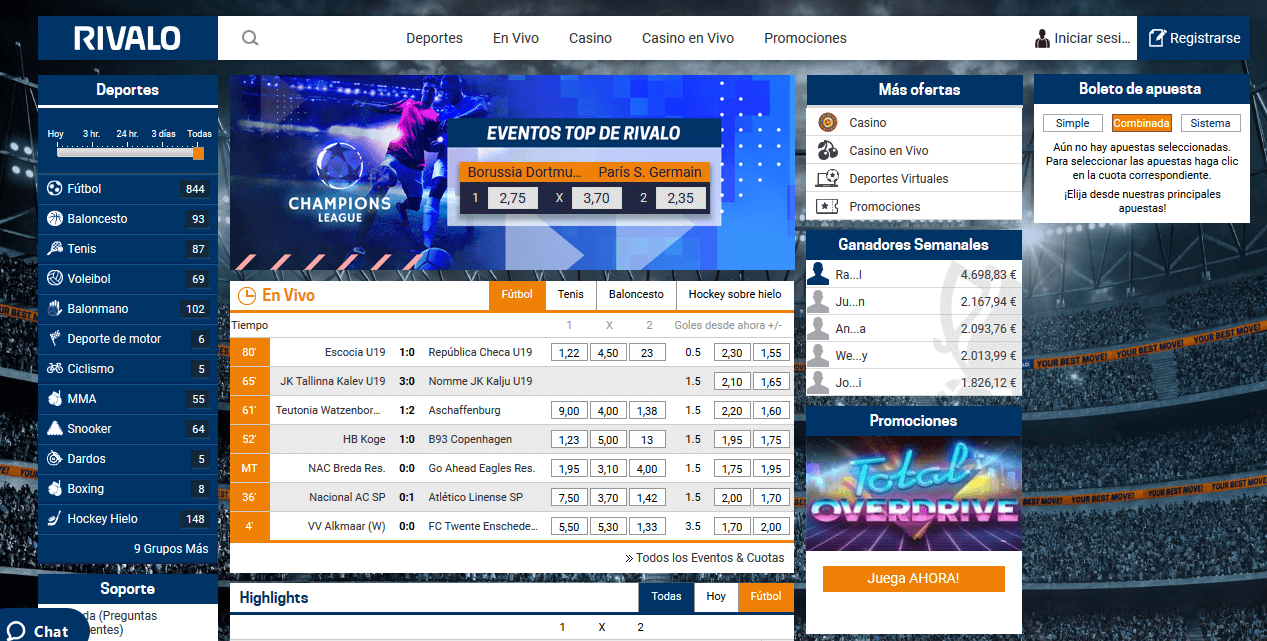Click odds 9,00 for Teutonia Watzenborn
The height and width of the screenshot is (641, 1267).
[569, 410]
